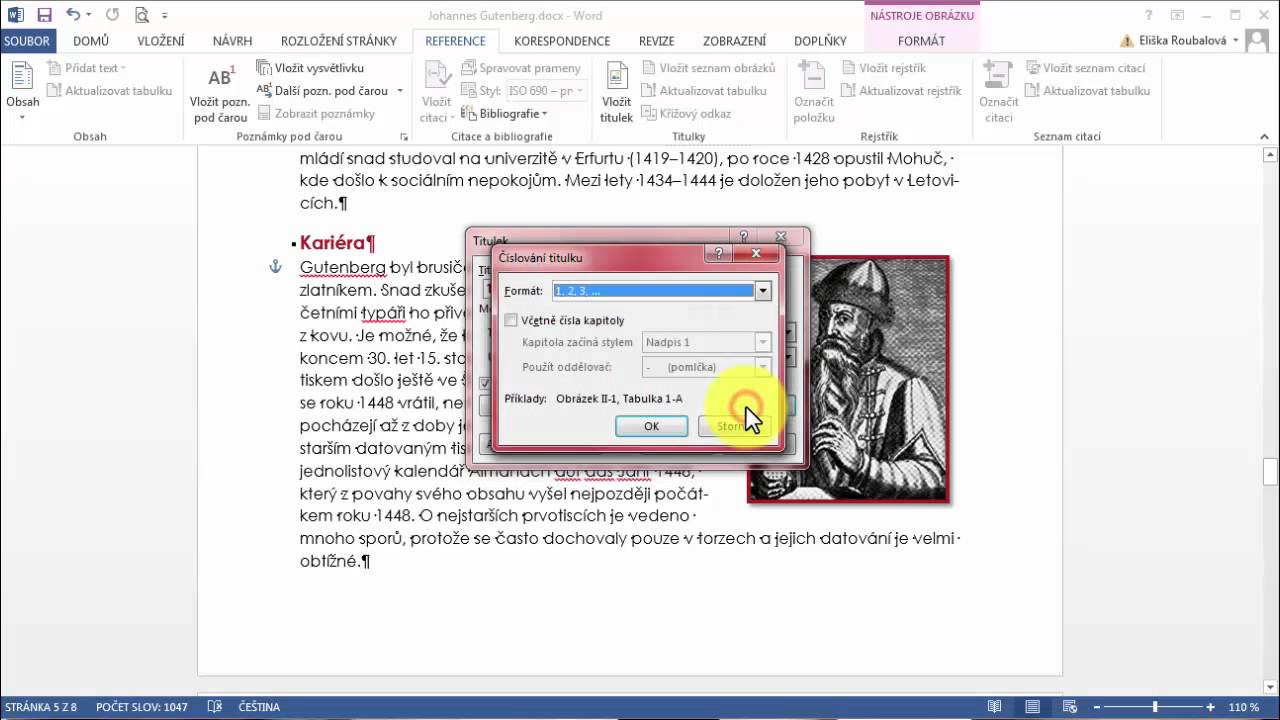The width and height of the screenshot is (1280, 720).
Task: Open help in Titulek dialog behind
Action: [x=743, y=237]
